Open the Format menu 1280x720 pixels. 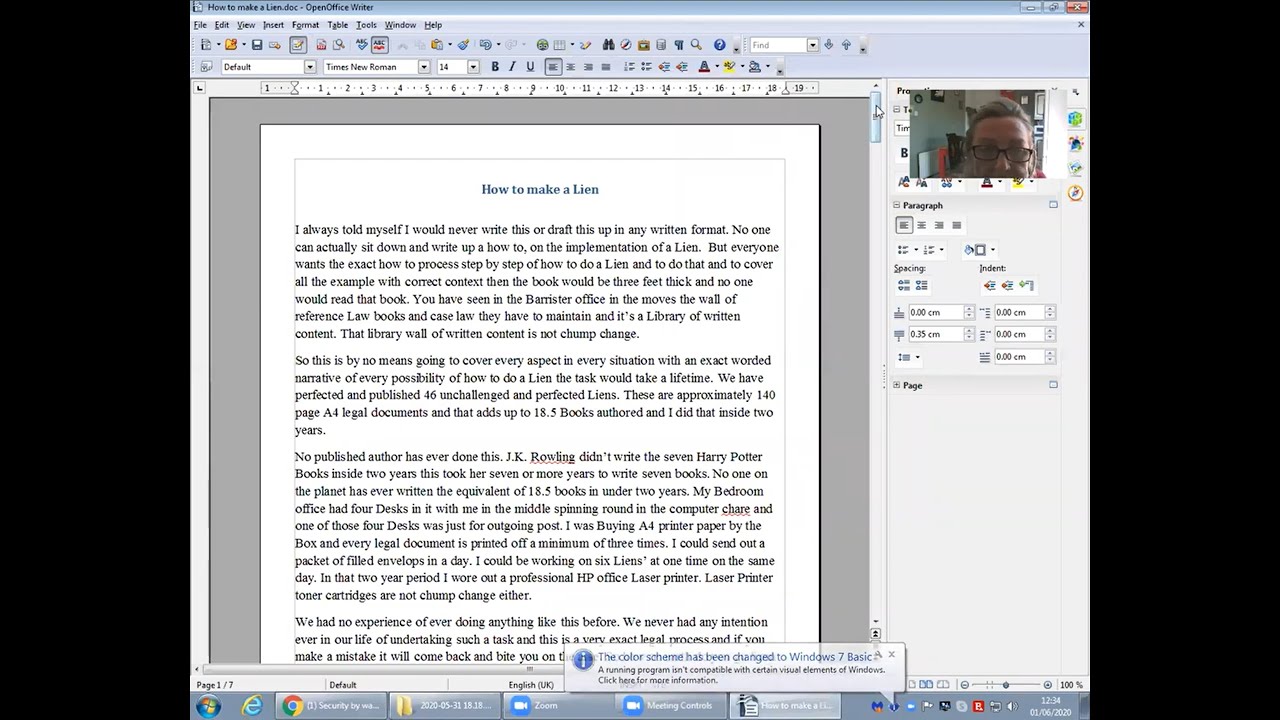pyautogui.click(x=305, y=25)
